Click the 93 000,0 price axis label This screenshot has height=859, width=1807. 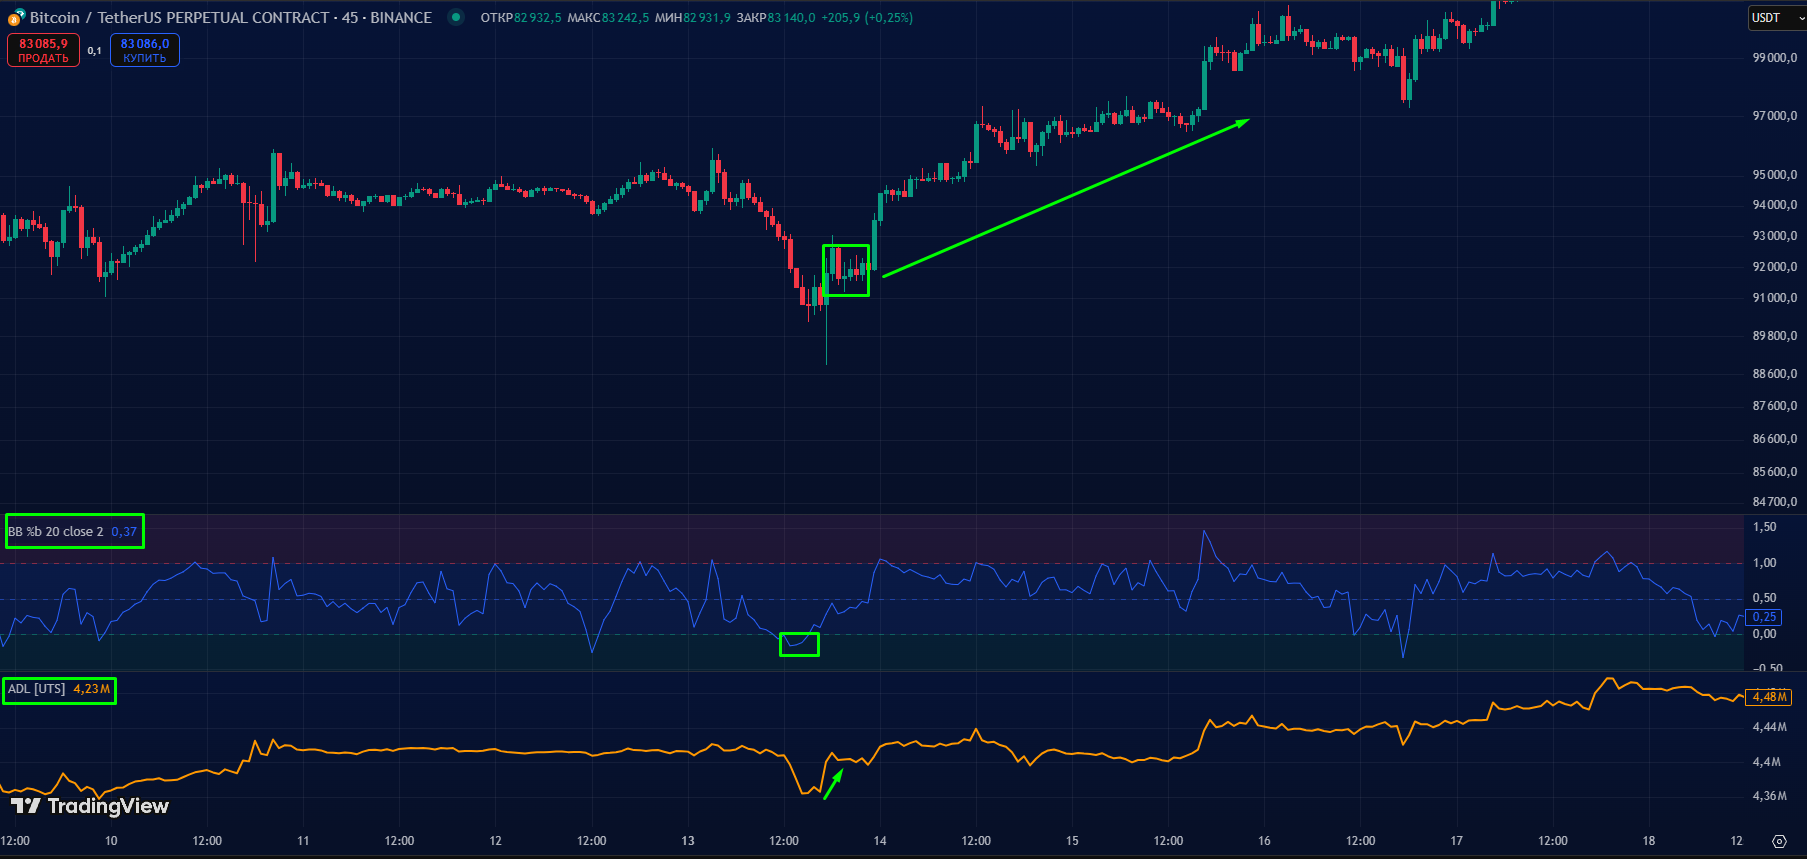click(1775, 236)
